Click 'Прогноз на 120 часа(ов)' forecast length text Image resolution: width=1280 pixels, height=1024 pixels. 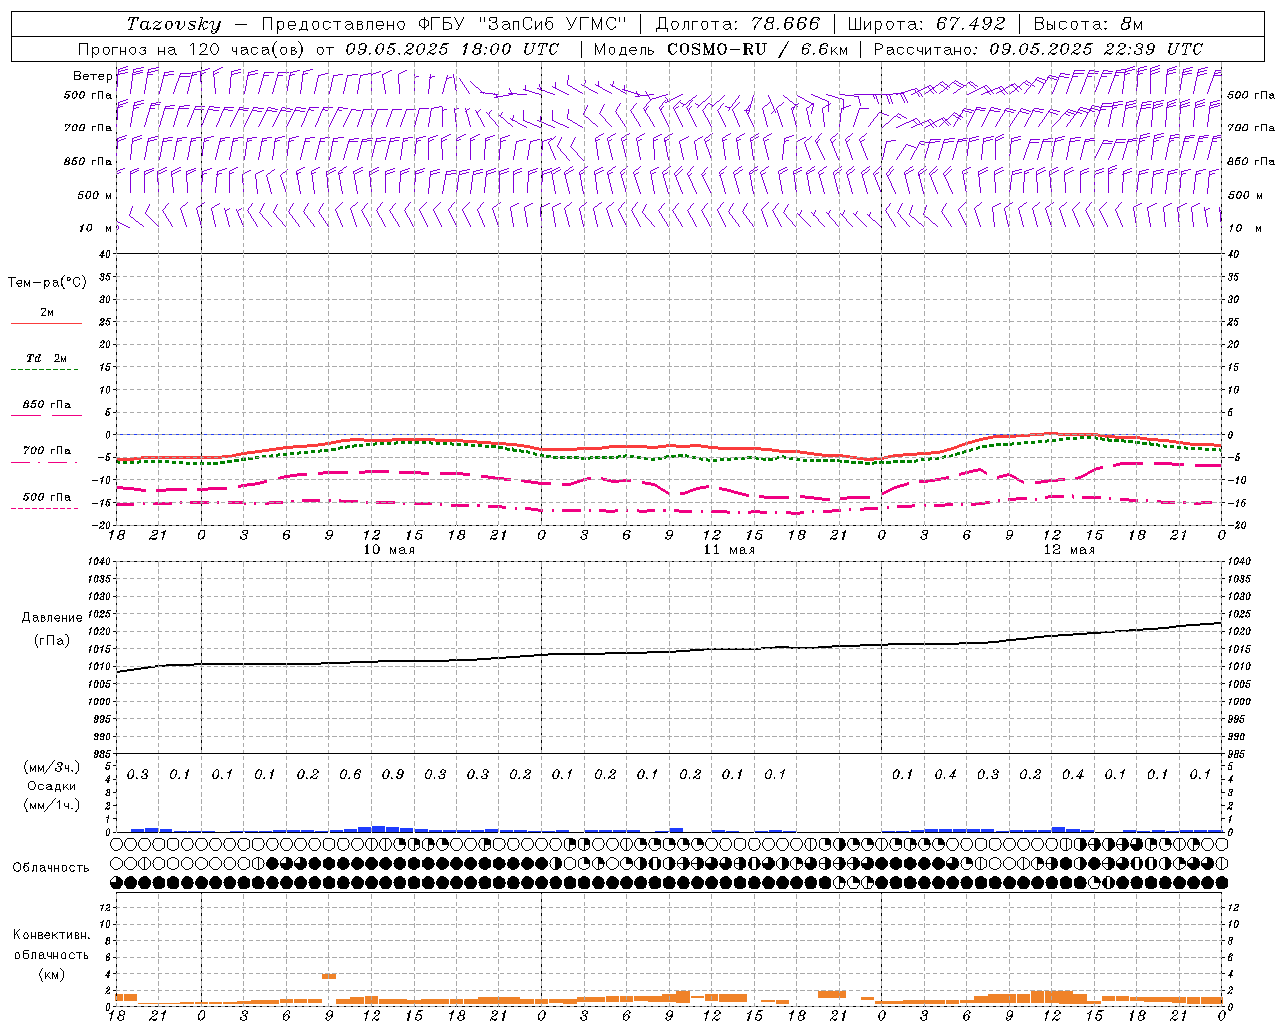point(192,49)
